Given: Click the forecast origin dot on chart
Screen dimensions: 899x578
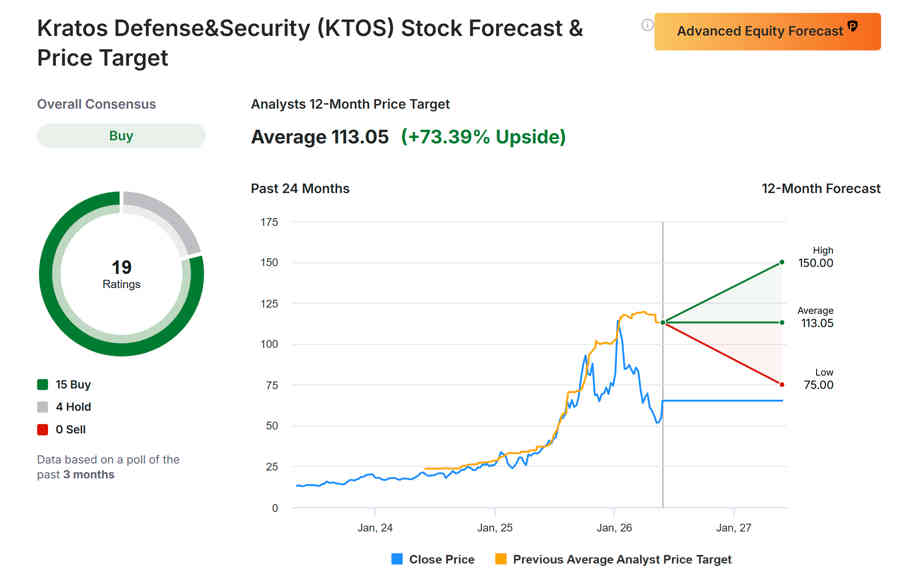Looking at the screenshot, I should [x=663, y=323].
